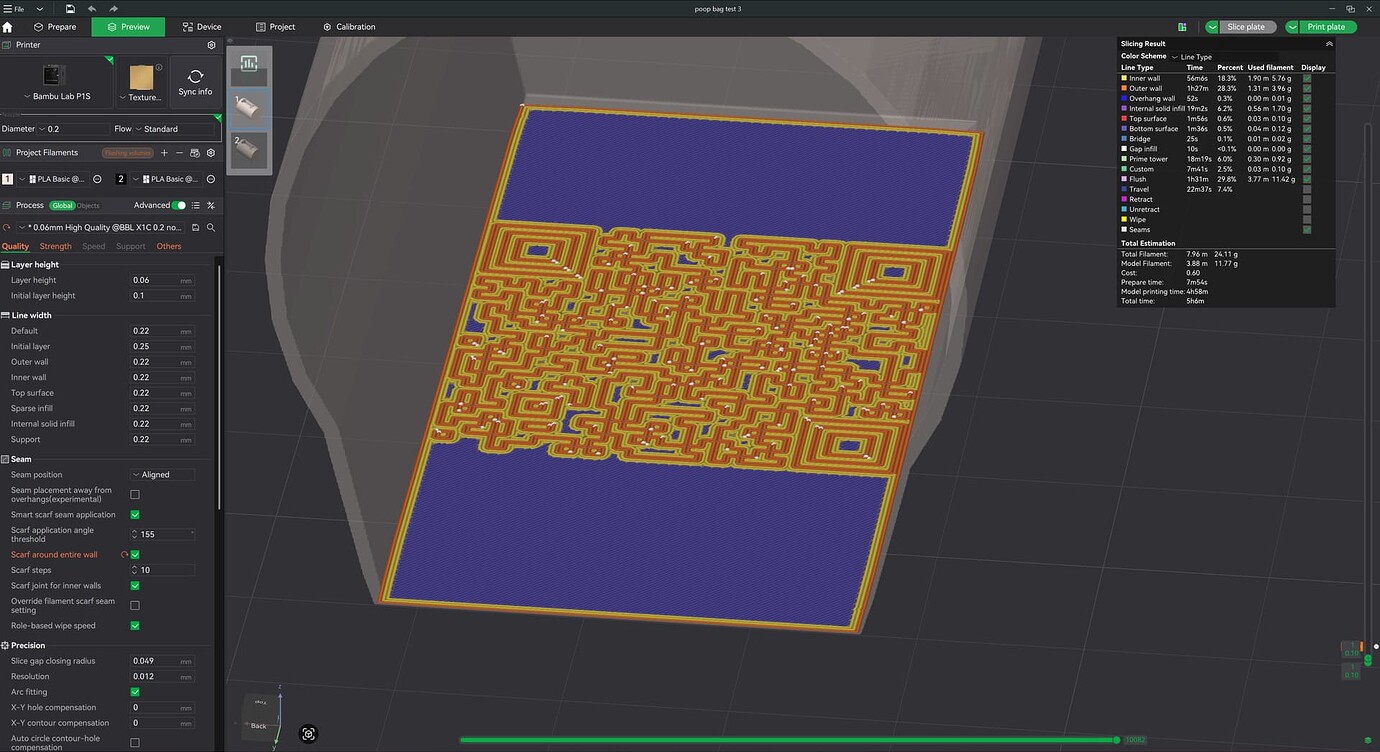This screenshot has height=752, width=1380.
Task: Redo with the forward arrow icon
Action: (x=114, y=8)
